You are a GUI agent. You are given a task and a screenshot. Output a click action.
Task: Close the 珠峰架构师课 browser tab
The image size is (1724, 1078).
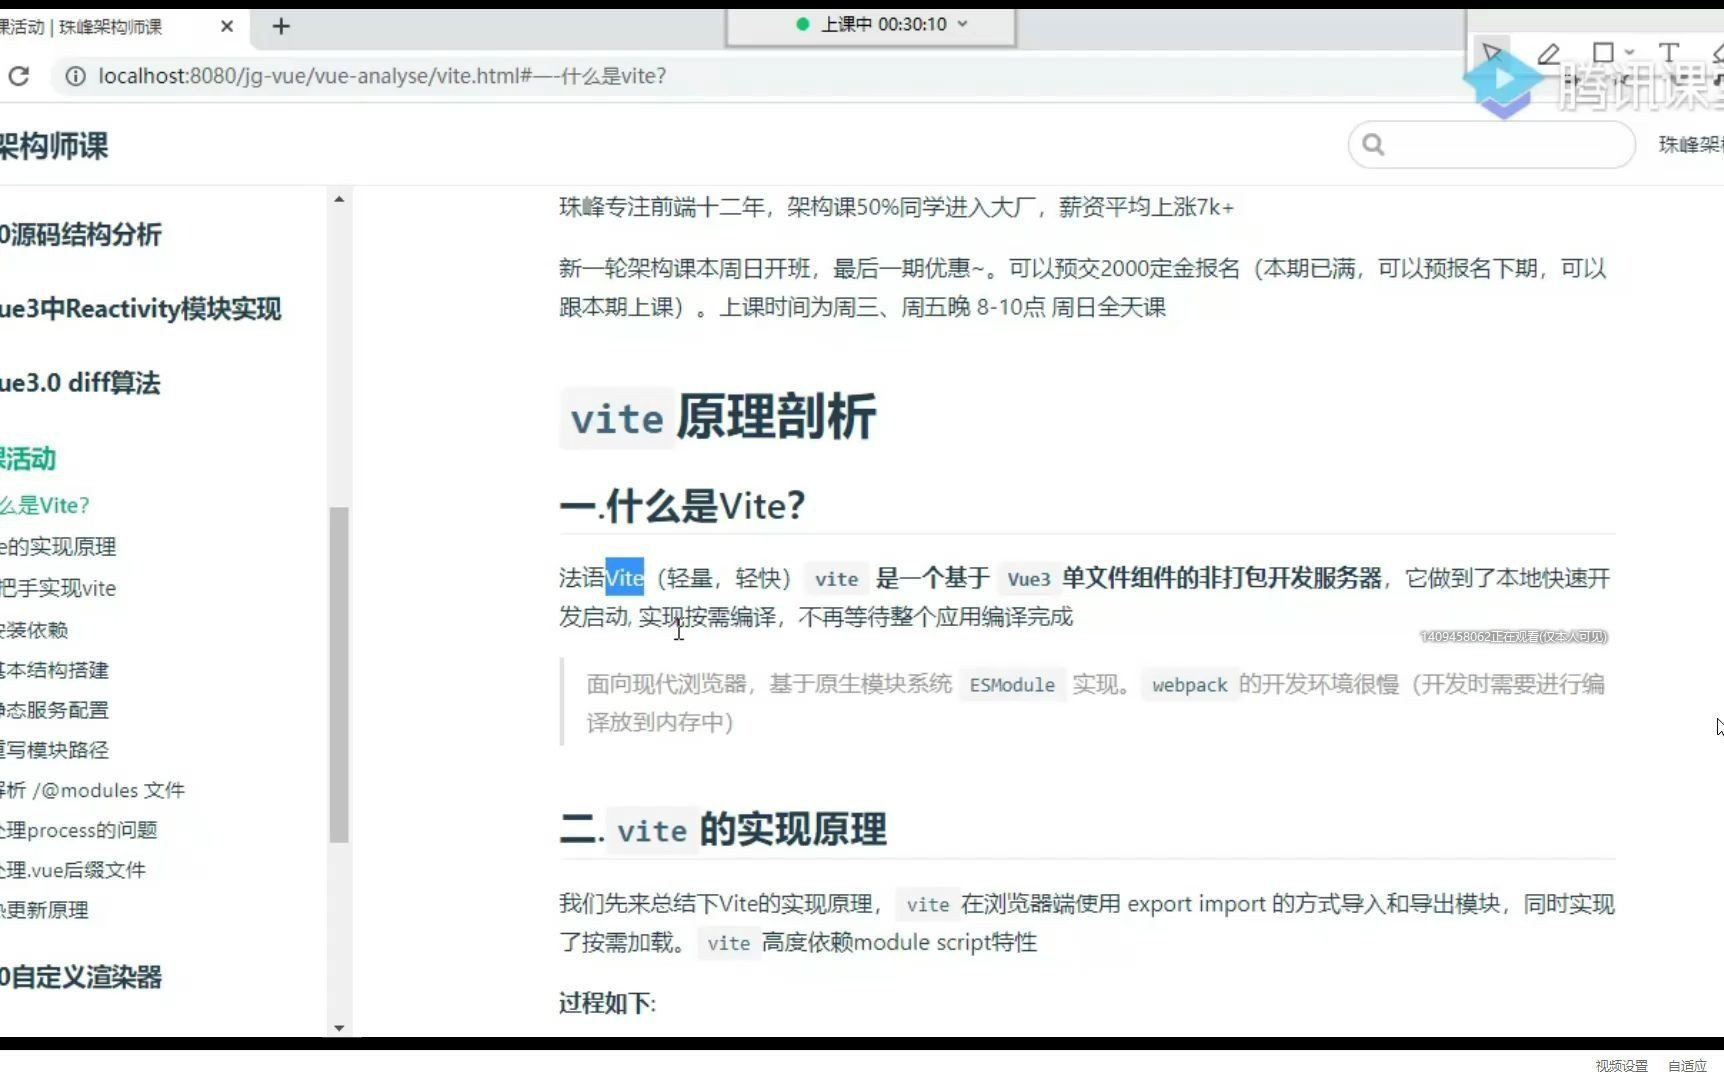click(227, 26)
